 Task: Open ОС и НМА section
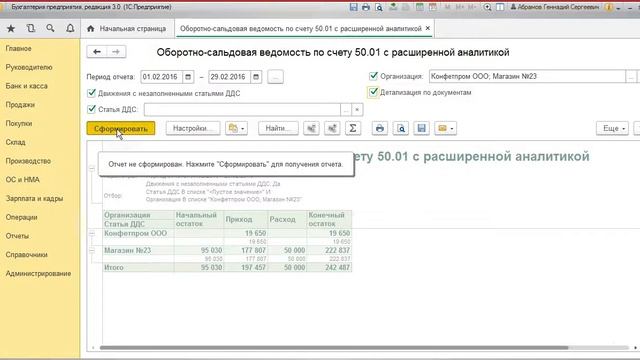22,180
